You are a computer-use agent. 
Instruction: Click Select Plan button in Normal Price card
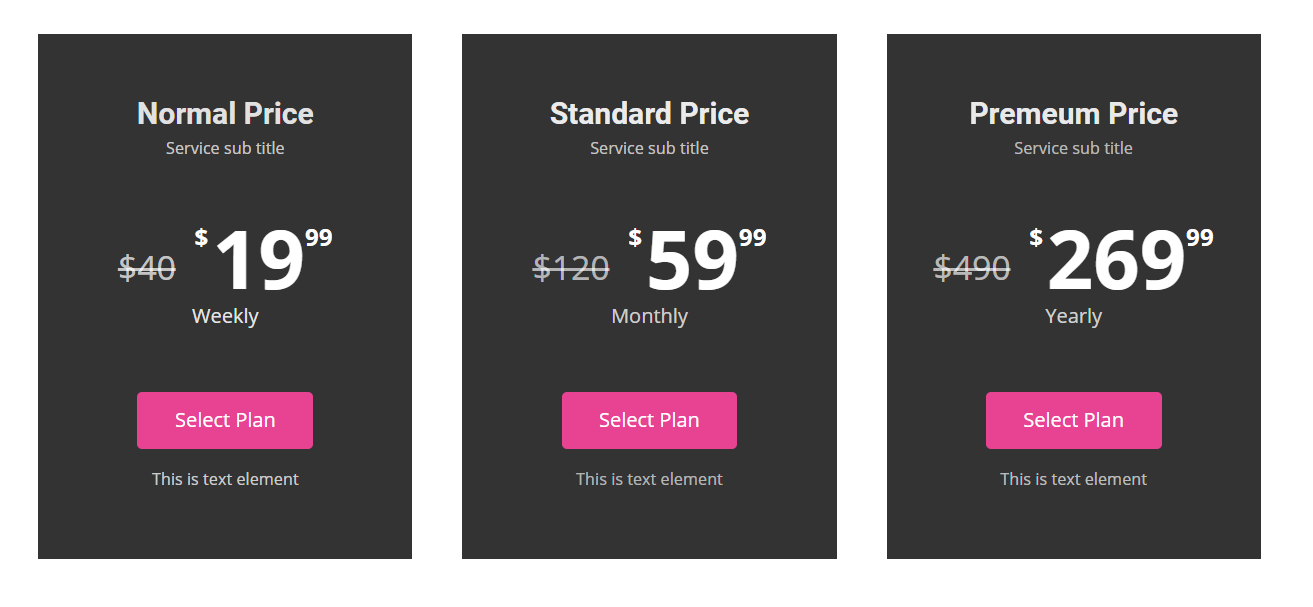pyautogui.click(x=225, y=420)
